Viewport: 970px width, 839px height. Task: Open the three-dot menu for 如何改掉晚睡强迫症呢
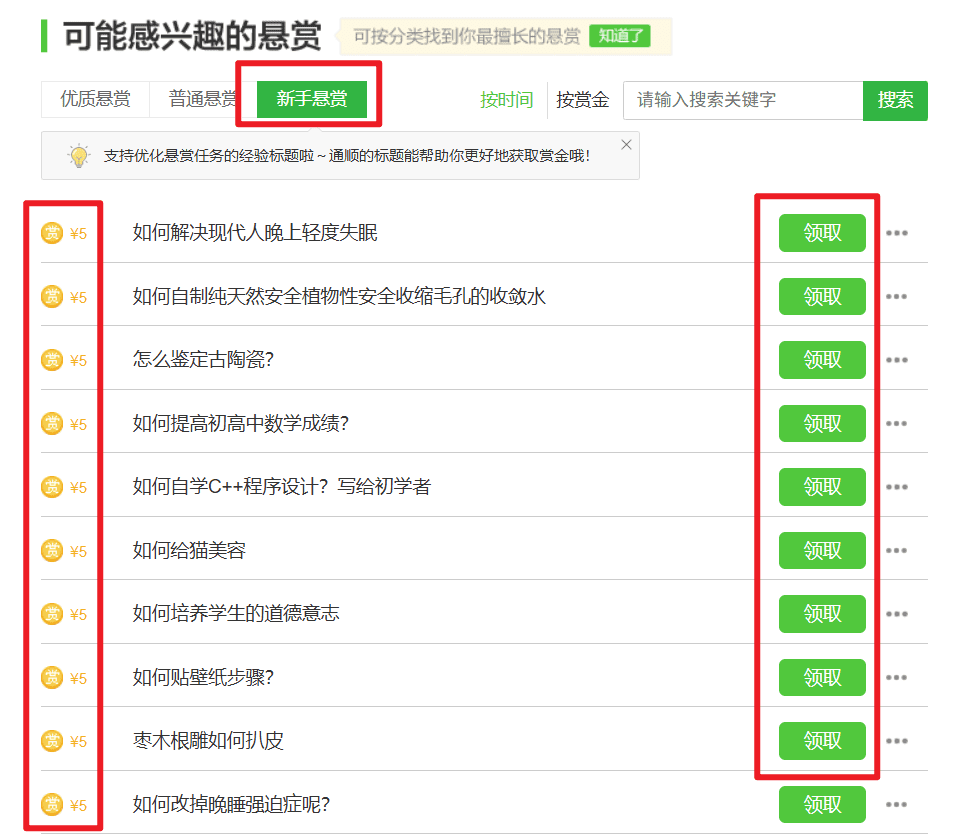pyautogui.click(x=897, y=805)
